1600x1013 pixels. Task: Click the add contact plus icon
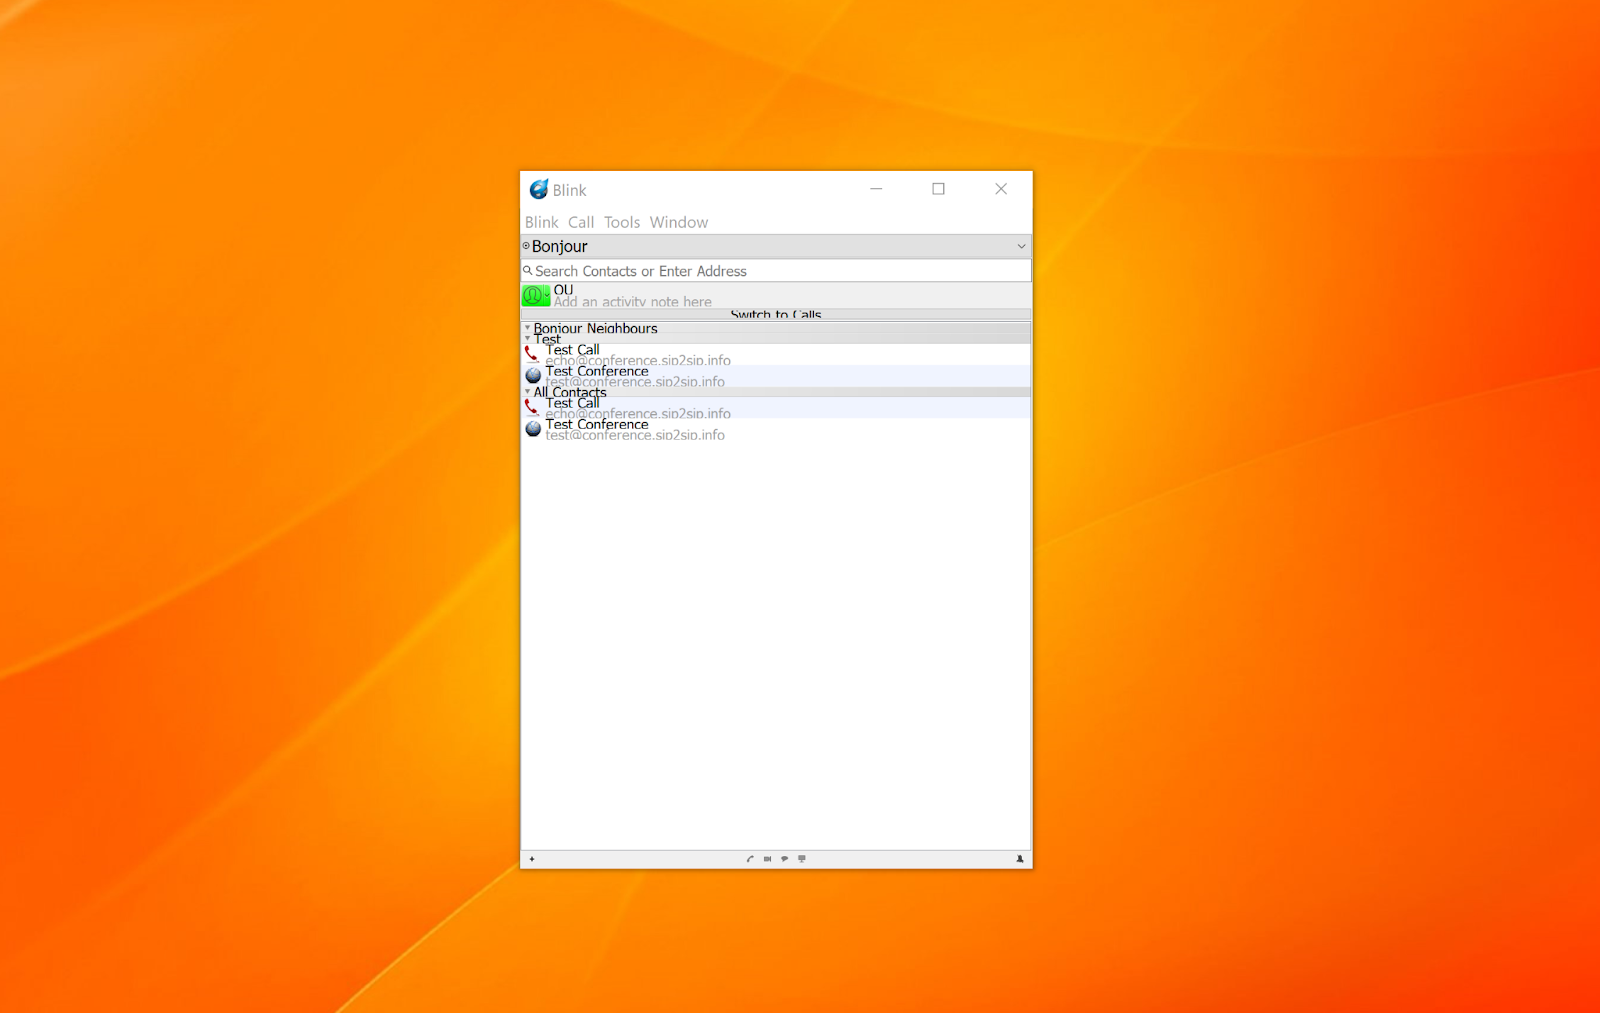coord(532,859)
